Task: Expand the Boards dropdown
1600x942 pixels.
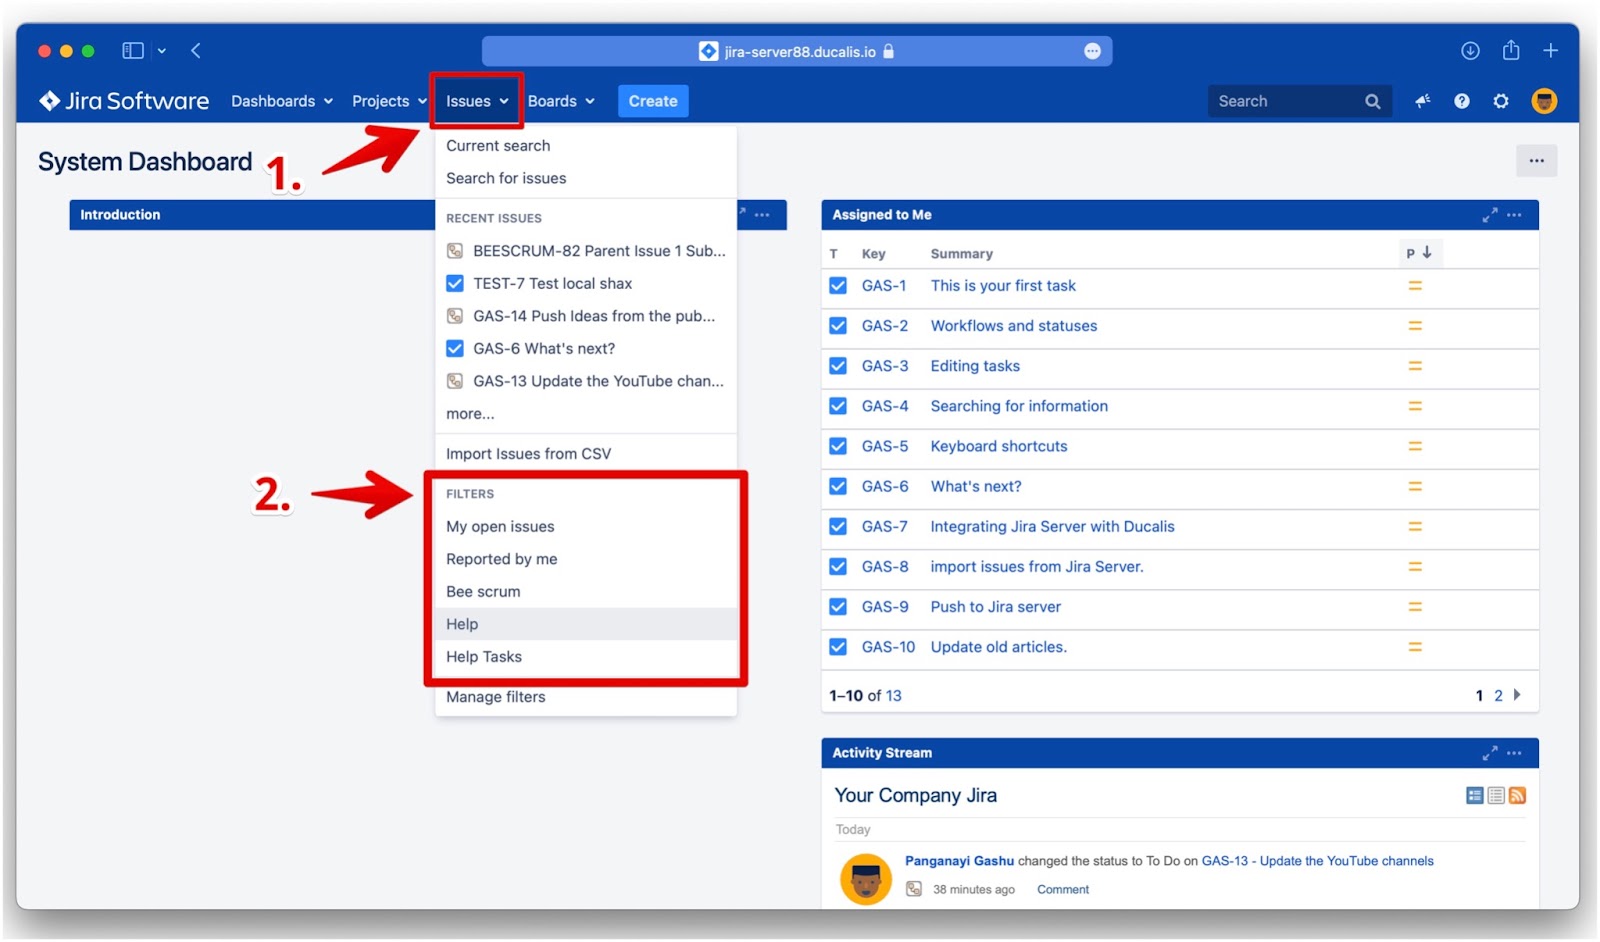Action: coord(561,101)
